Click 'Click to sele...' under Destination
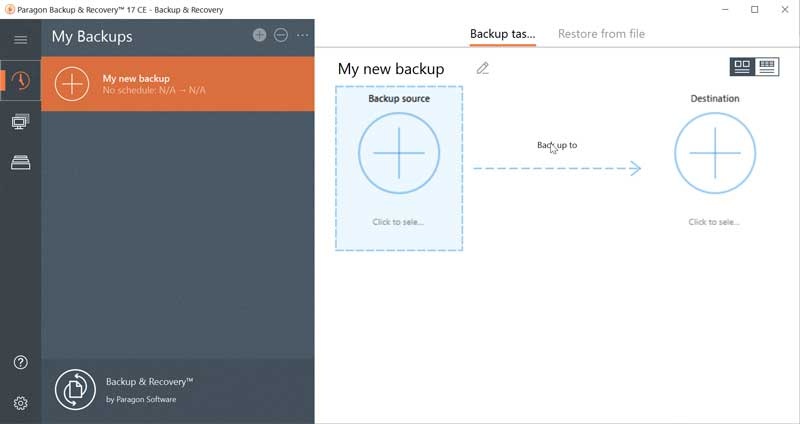800x424 pixels. pyautogui.click(x=714, y=222)
